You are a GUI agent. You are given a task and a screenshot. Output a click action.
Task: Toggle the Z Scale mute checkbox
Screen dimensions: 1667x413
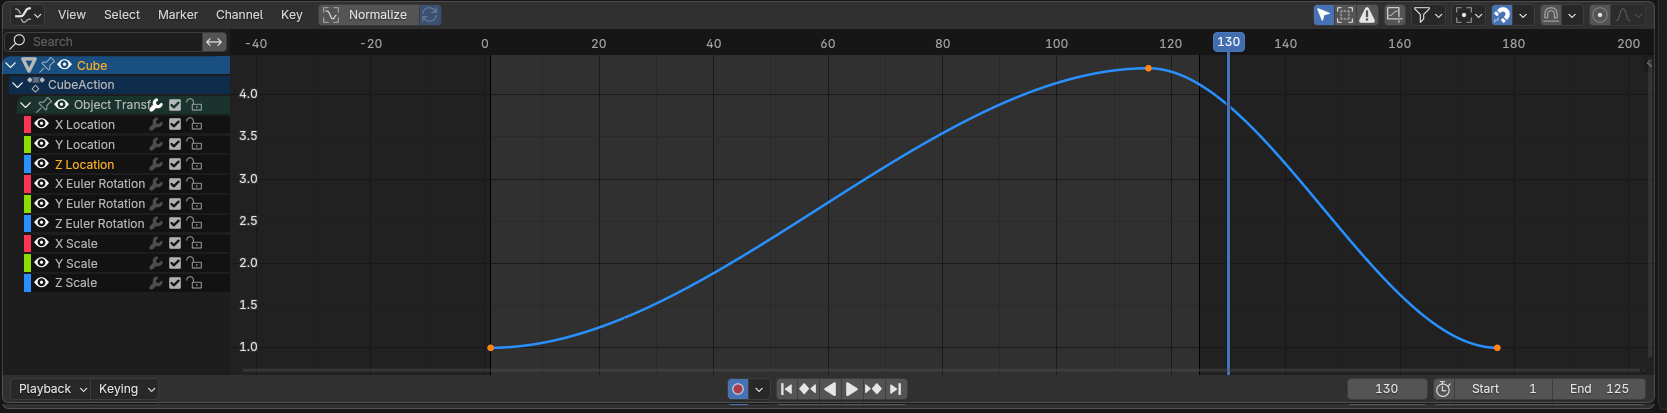(175, 283)
